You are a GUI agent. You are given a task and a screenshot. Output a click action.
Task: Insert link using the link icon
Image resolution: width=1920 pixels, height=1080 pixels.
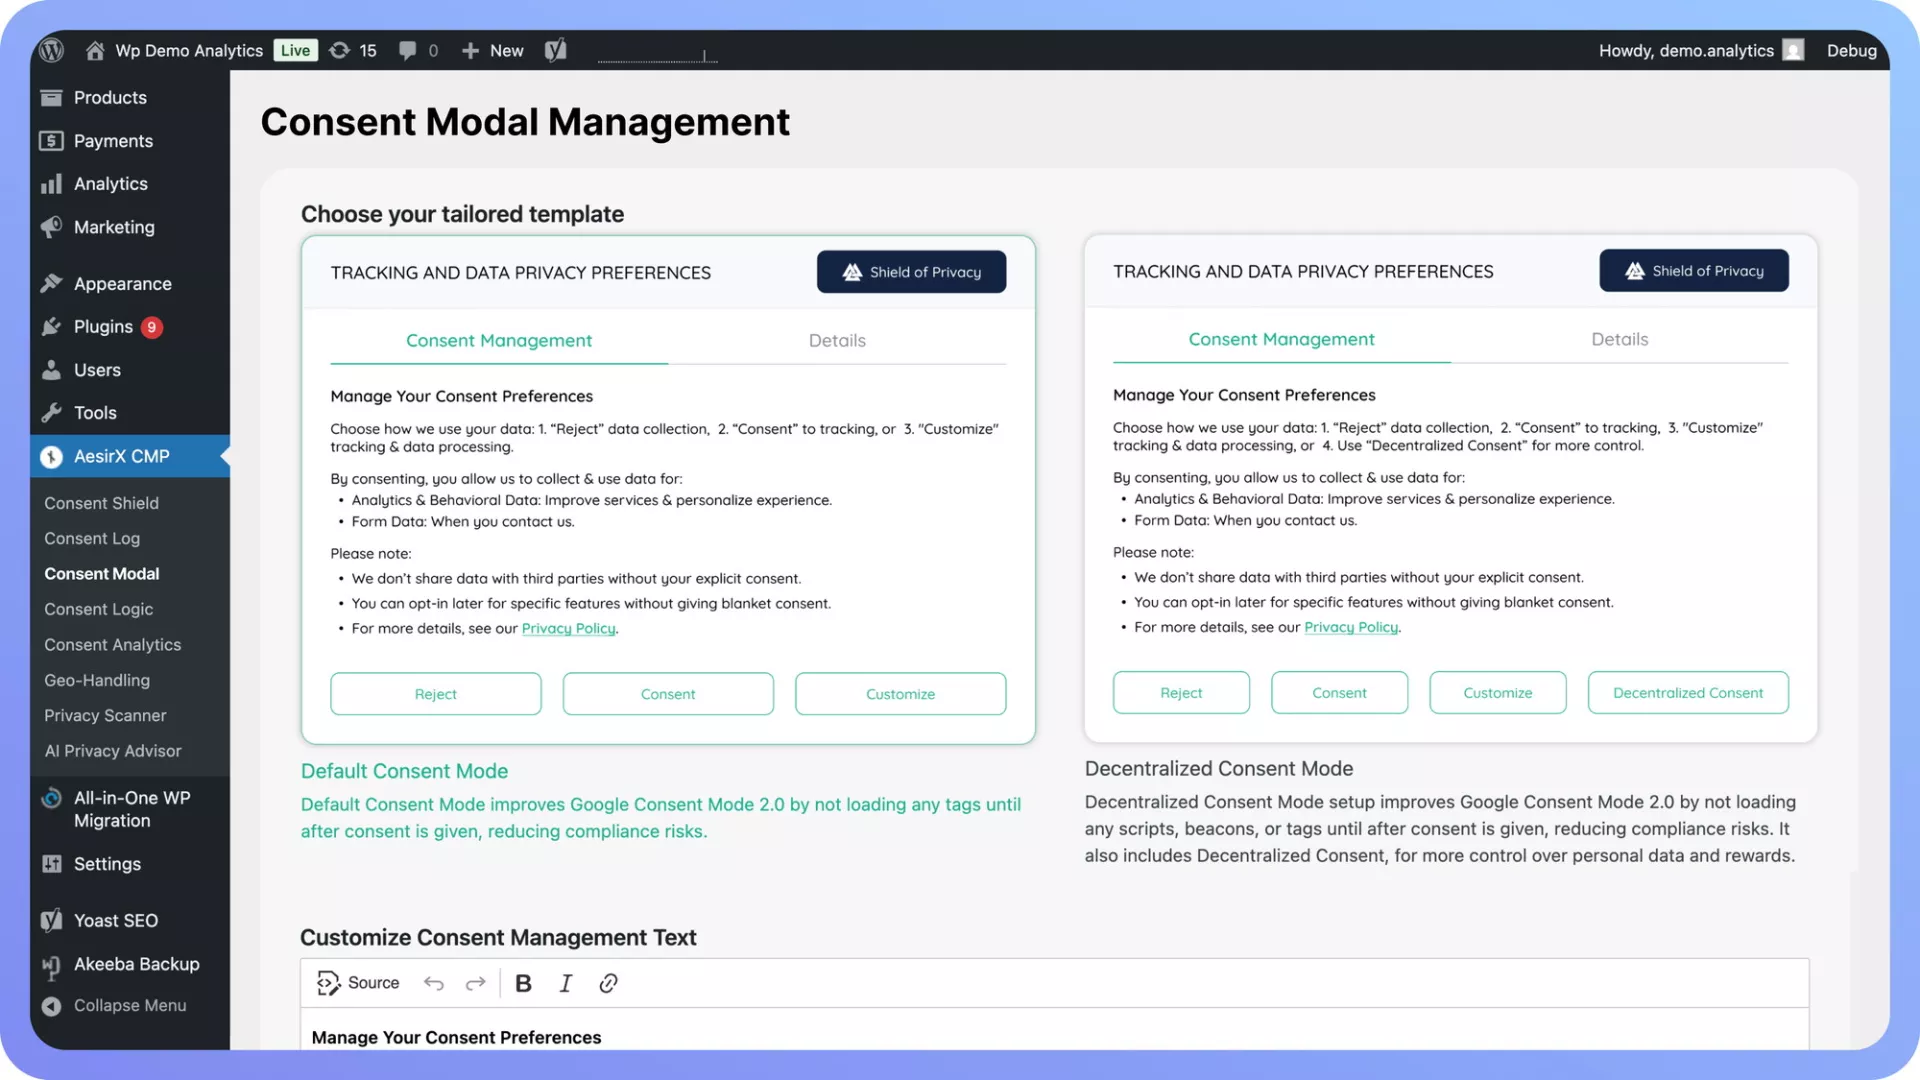click(608, 983)
